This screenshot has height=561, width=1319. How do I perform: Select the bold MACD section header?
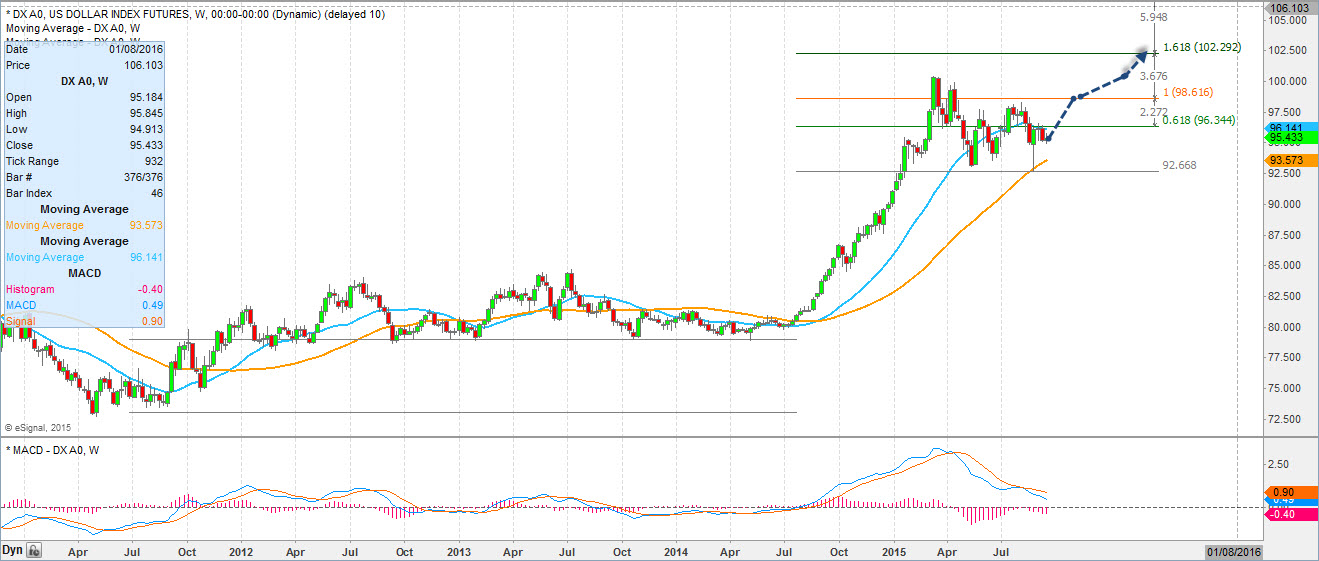(84, 273)
